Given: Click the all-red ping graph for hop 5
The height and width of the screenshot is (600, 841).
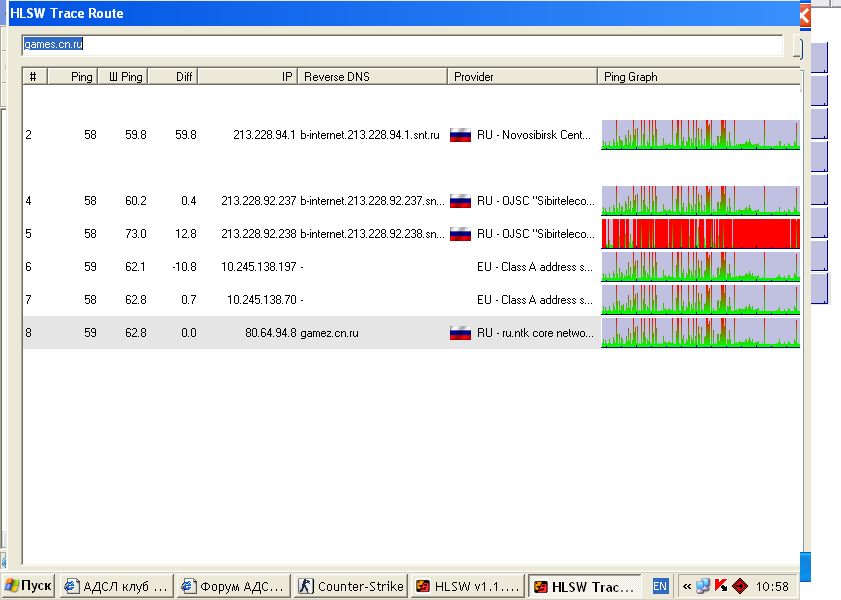Looking at the screenshot, I should pyautogui.click(x=700, y=234).
